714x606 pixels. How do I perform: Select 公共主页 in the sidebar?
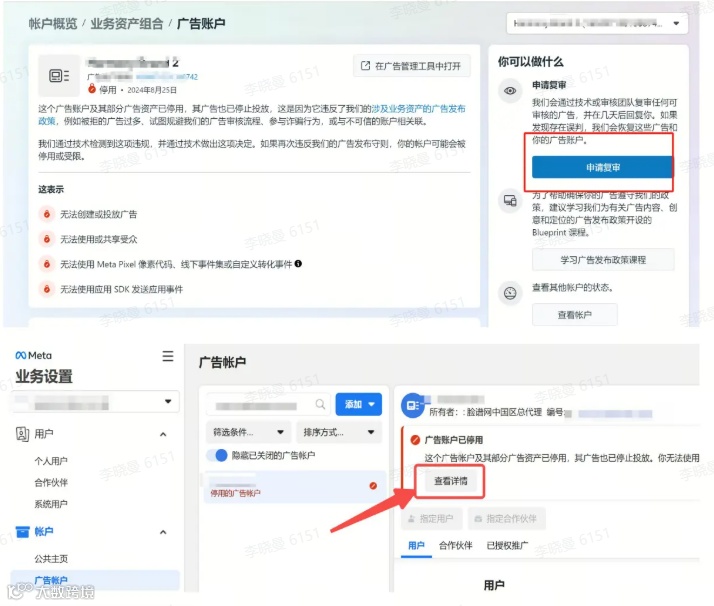click(x=51, y=559)
